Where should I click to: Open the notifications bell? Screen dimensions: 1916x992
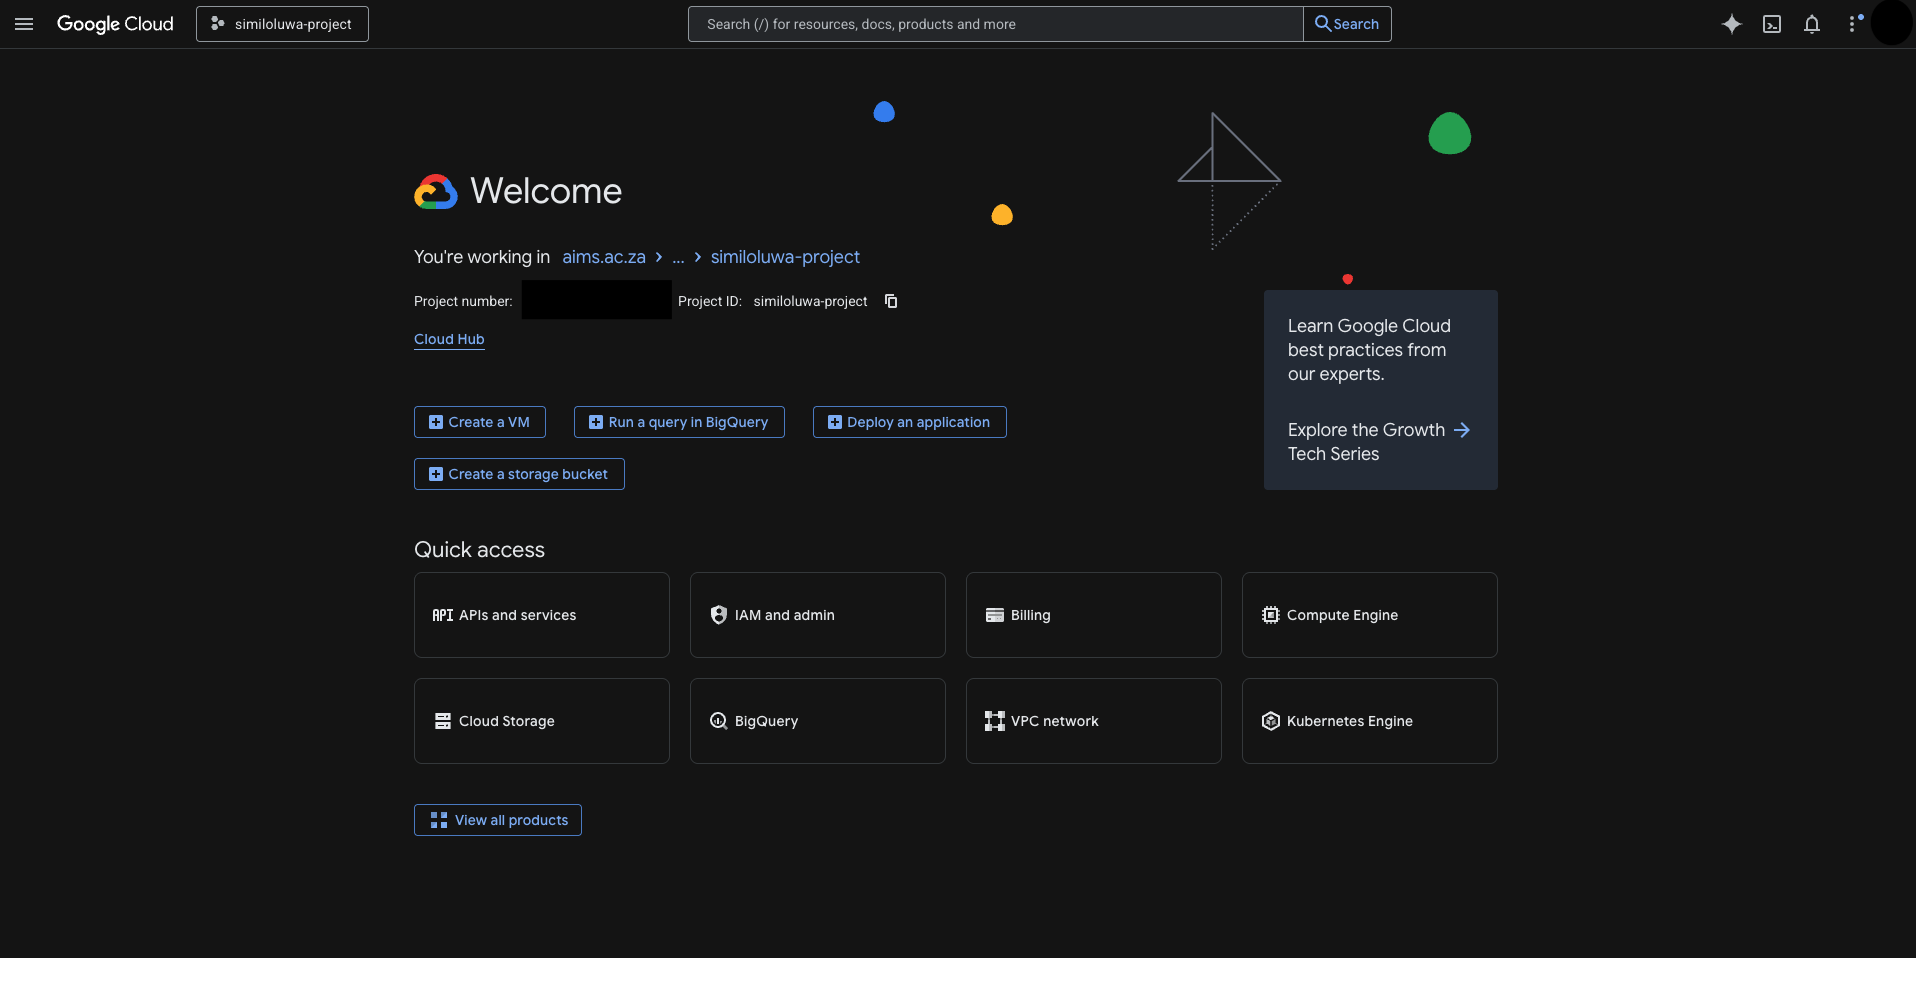pyautogui.click(x=1811, y=24)
